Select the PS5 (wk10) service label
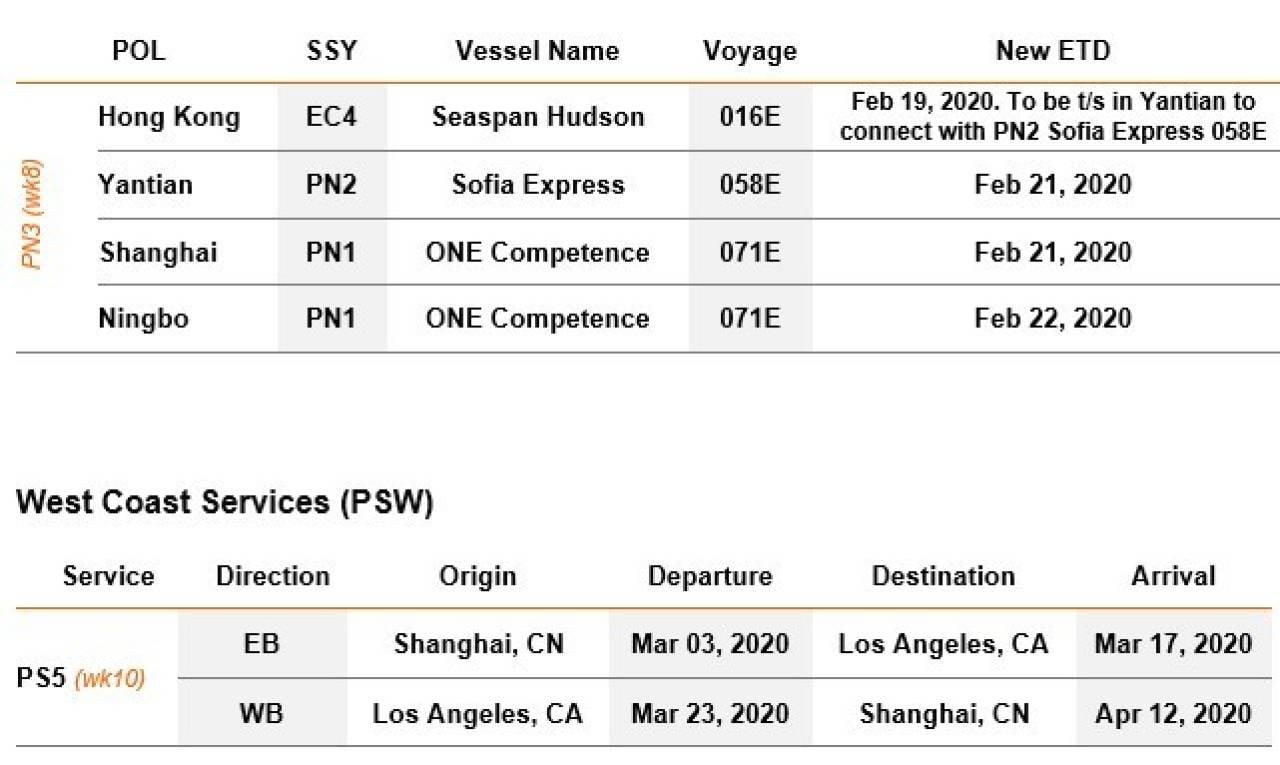 click(x=81, y=678)
